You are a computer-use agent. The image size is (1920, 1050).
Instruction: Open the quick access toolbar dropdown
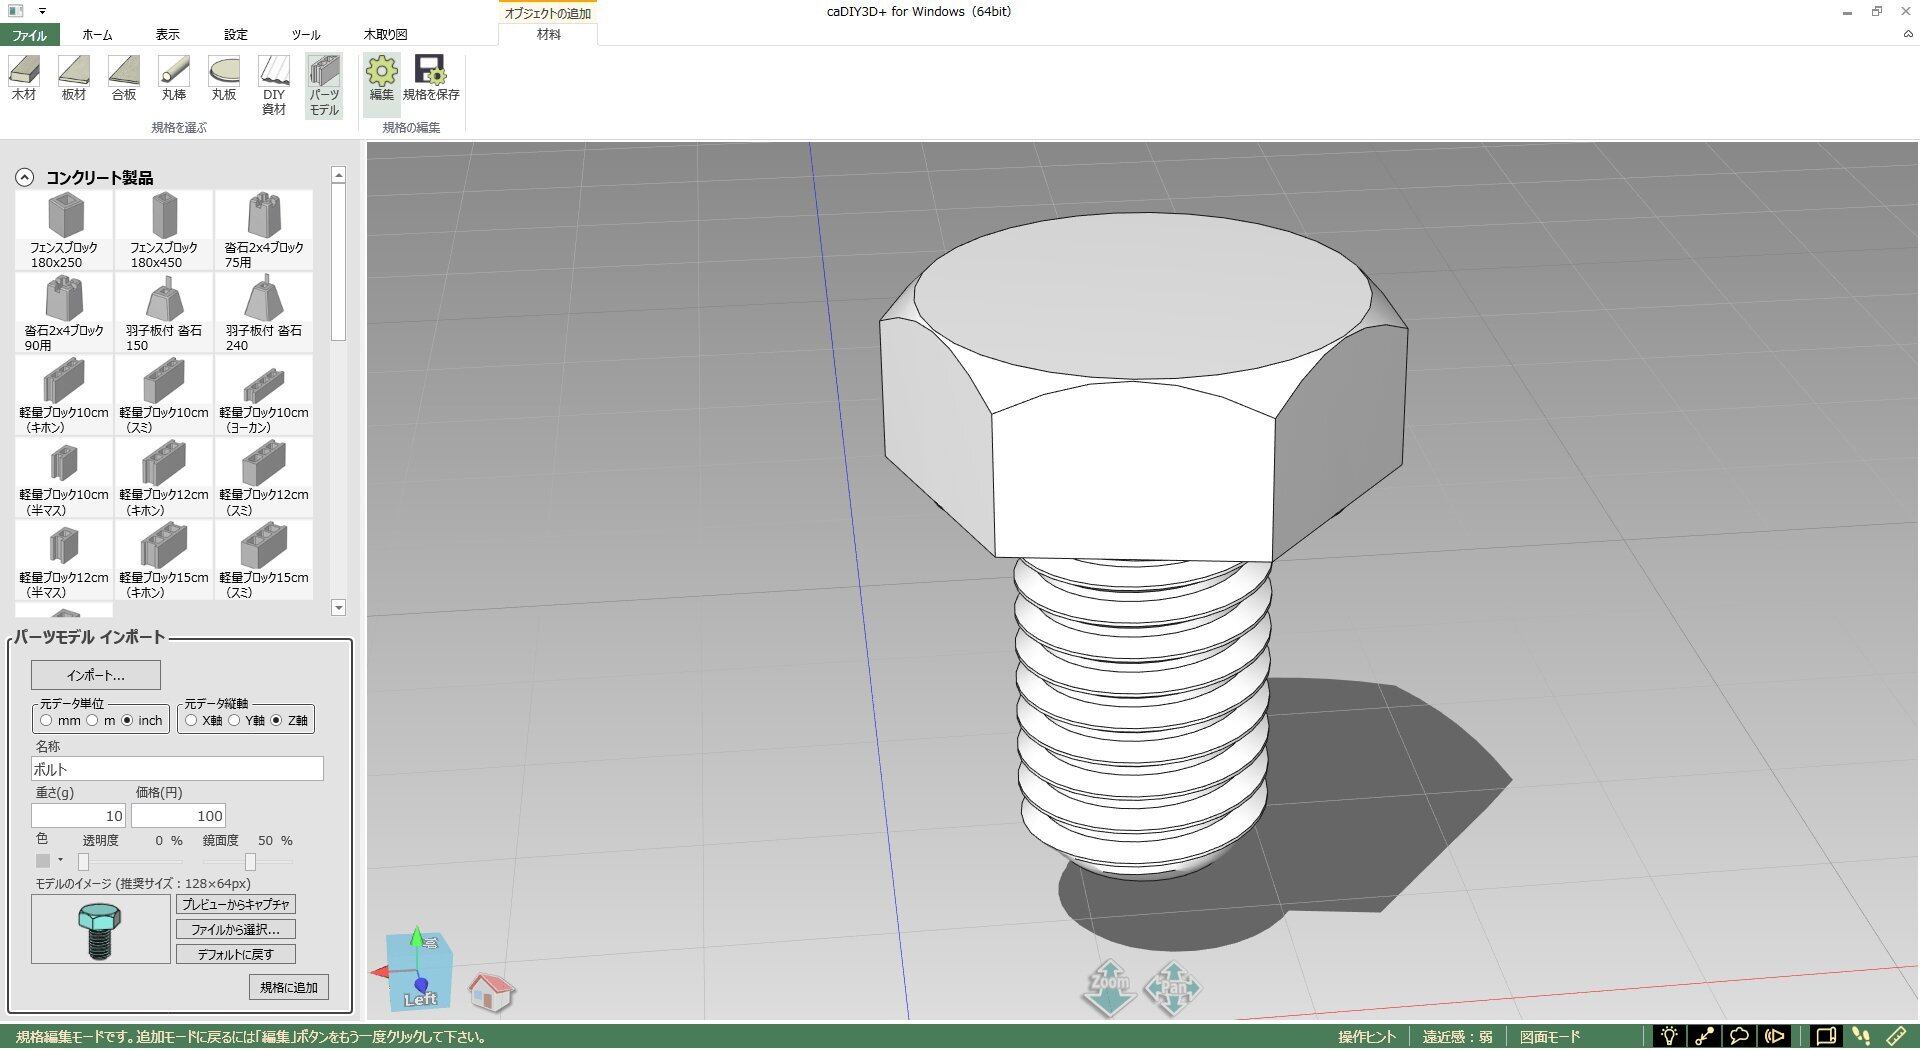click(x=42, y=11)
